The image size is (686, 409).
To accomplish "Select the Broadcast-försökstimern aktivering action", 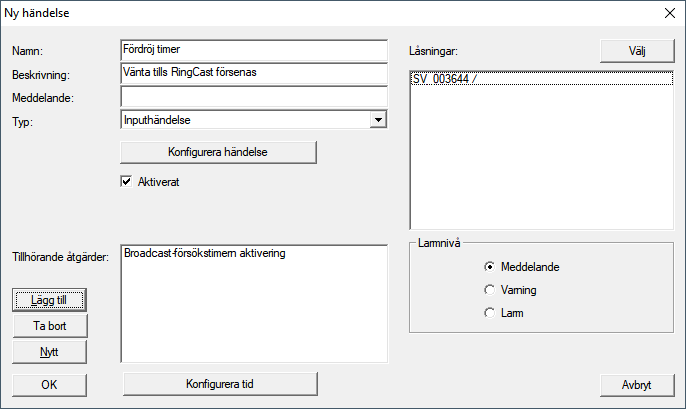I will point(205,254).
